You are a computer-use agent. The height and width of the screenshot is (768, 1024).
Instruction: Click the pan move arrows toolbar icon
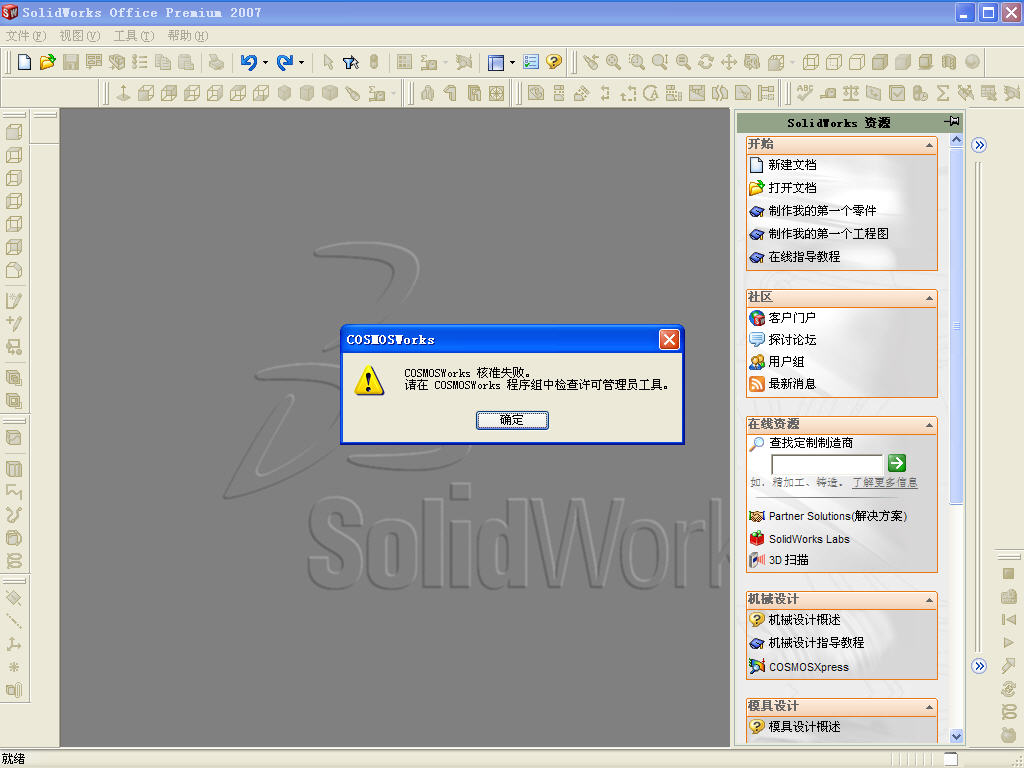tap(729, 62)
